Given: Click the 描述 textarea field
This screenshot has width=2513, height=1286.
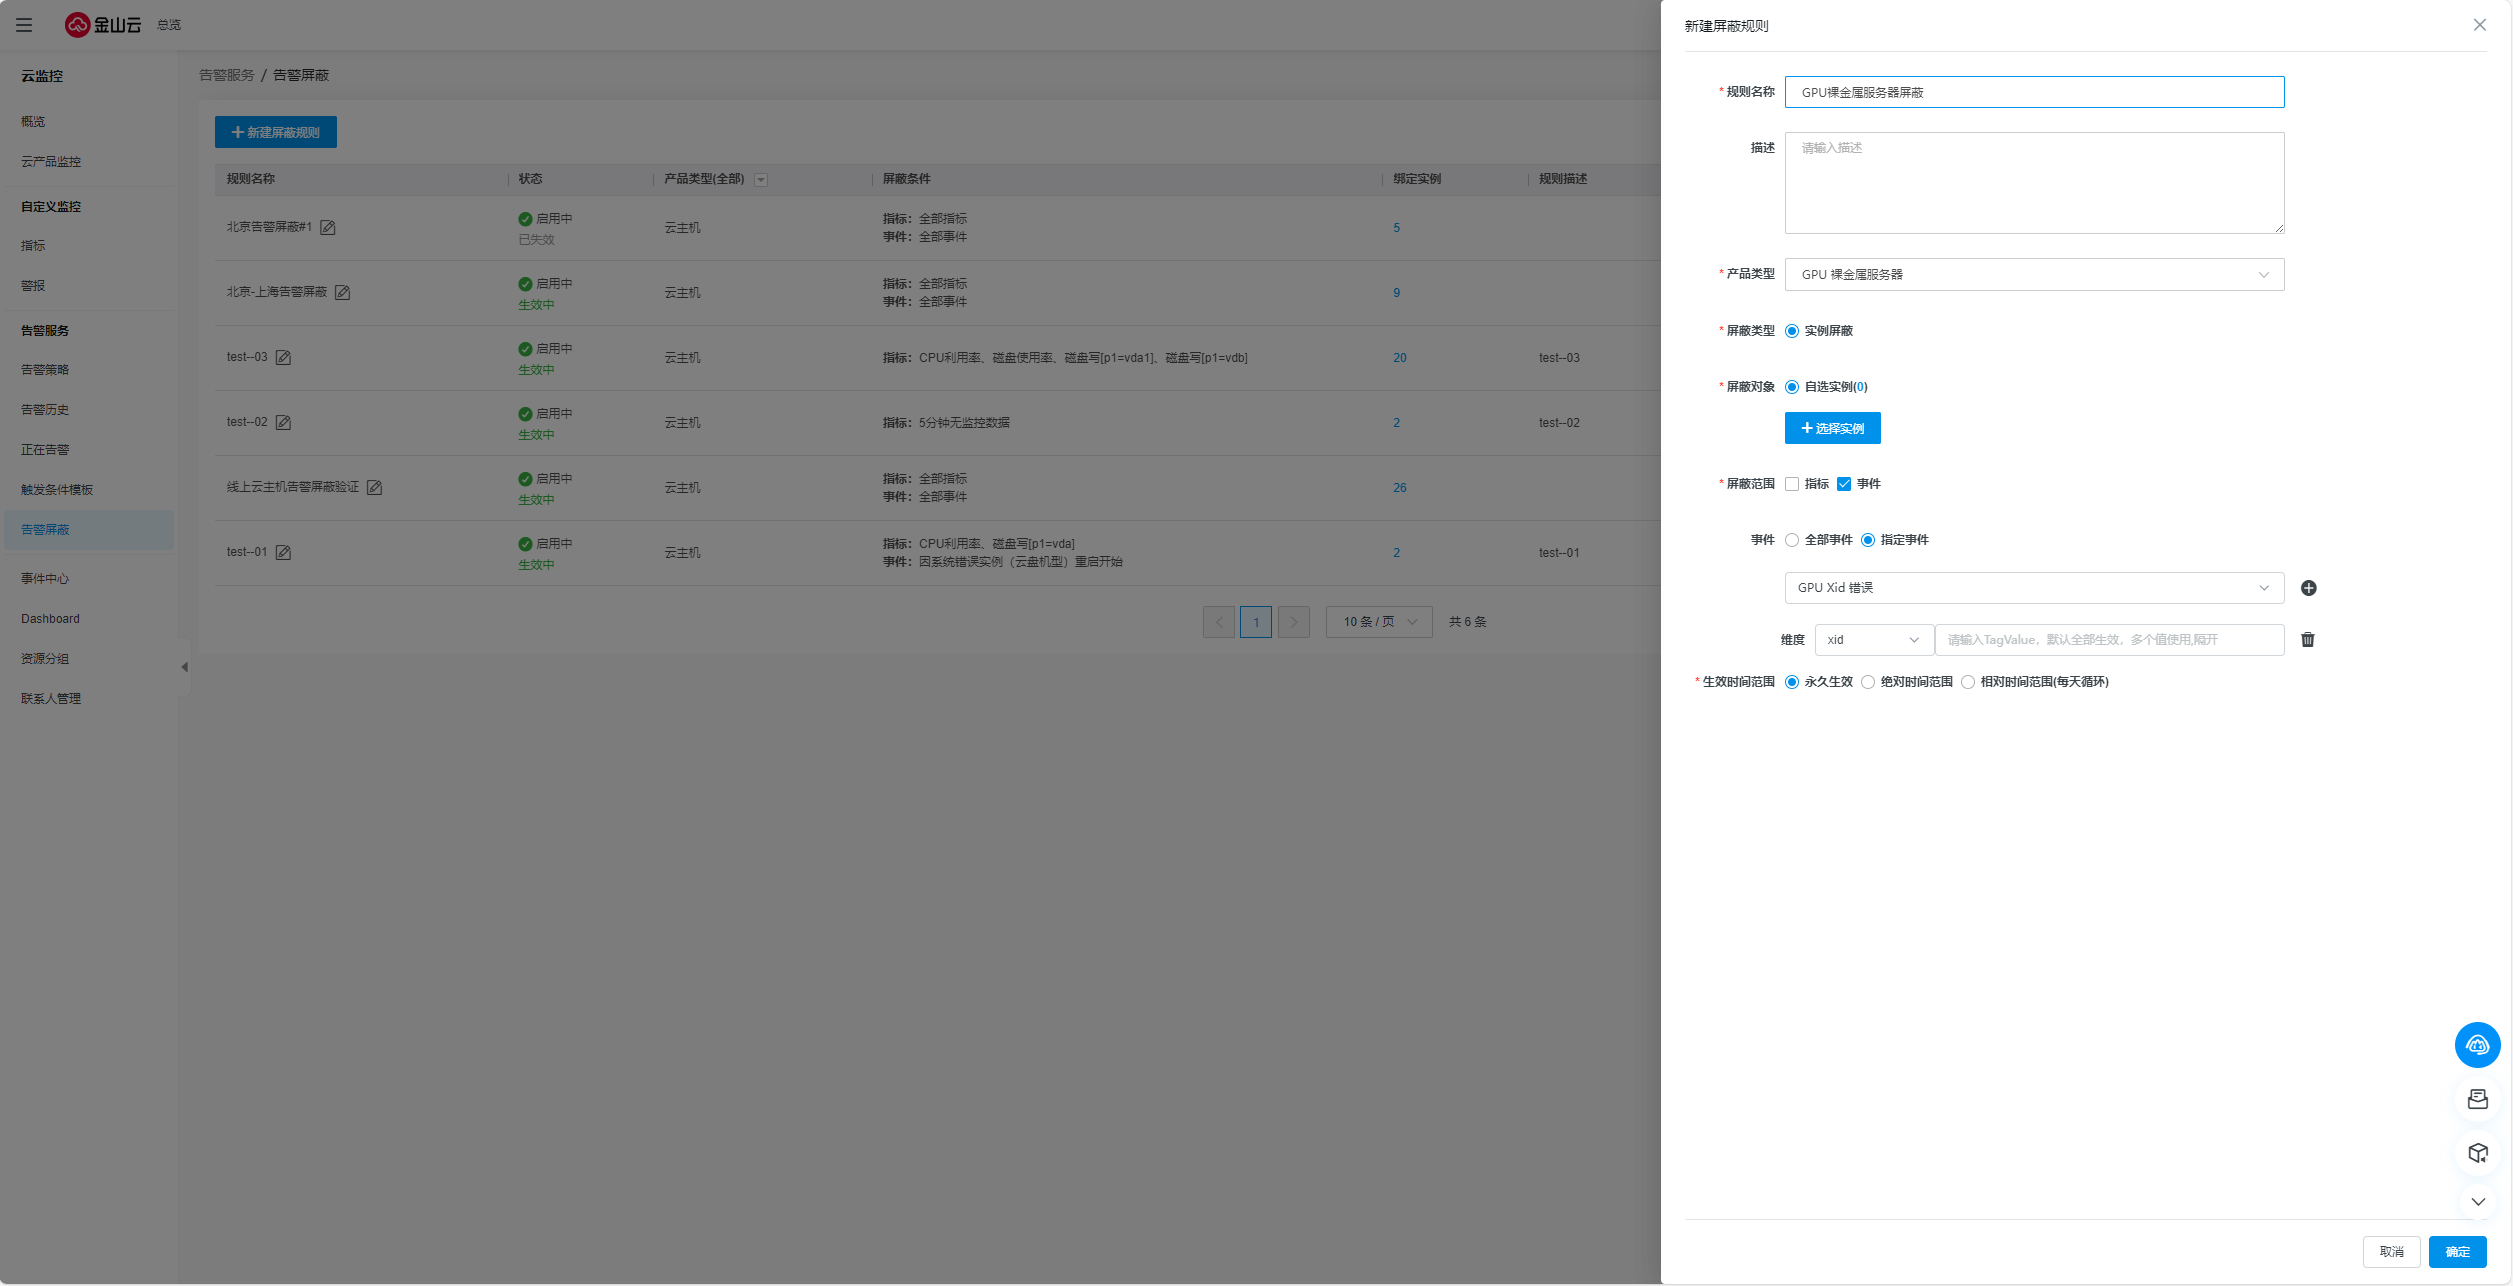Looking at the screenshot, I should [x=2033, y=183].
